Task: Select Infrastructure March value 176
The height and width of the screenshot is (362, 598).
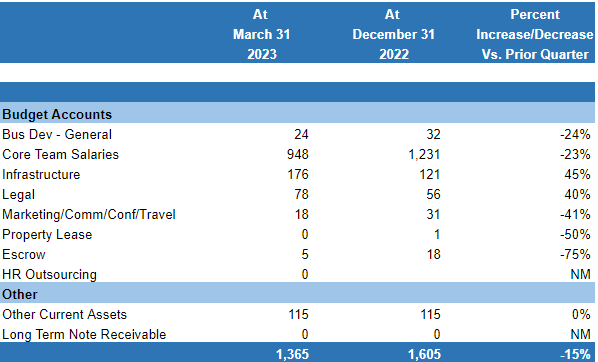Action: click(297, 174)
